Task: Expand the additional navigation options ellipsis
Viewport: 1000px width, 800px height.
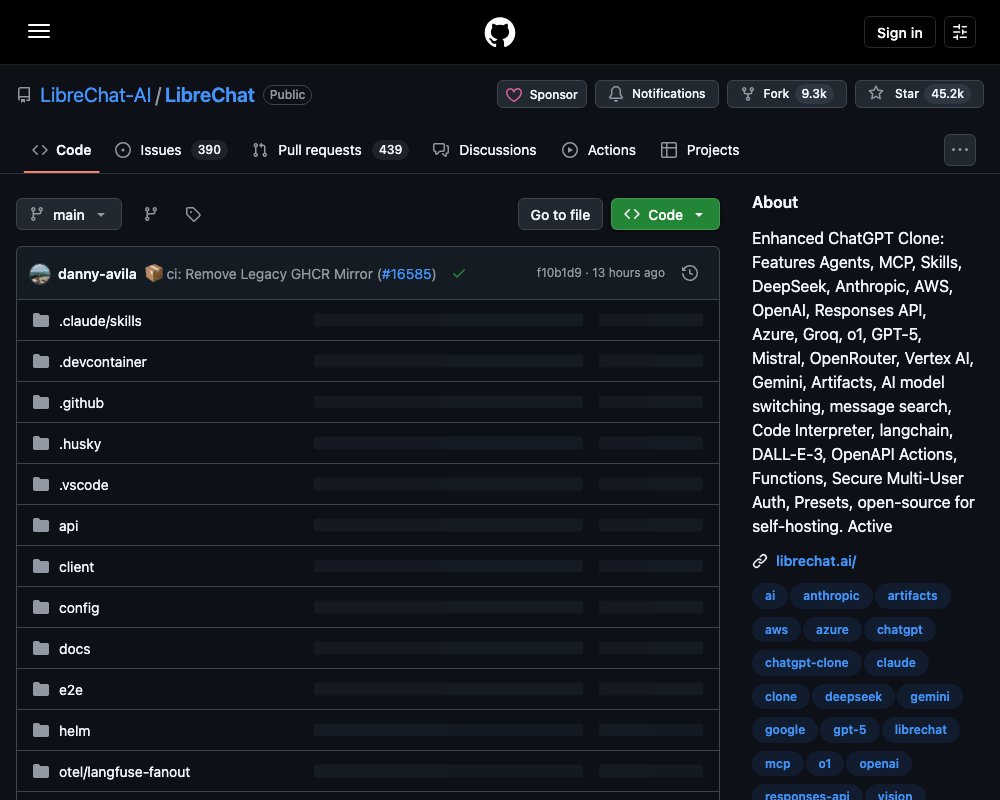Action: (x=960, y=150)
